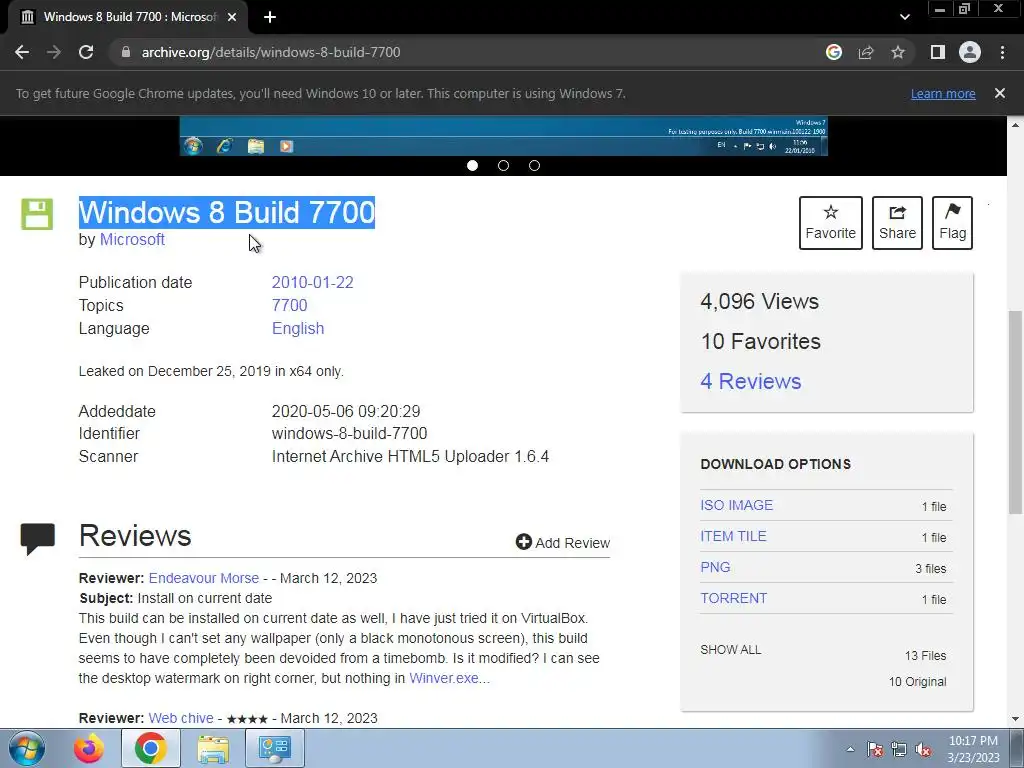Screen dimensions: 1024x768
Task: Open the Google icon in address bar
Action: tap(834, 52)
